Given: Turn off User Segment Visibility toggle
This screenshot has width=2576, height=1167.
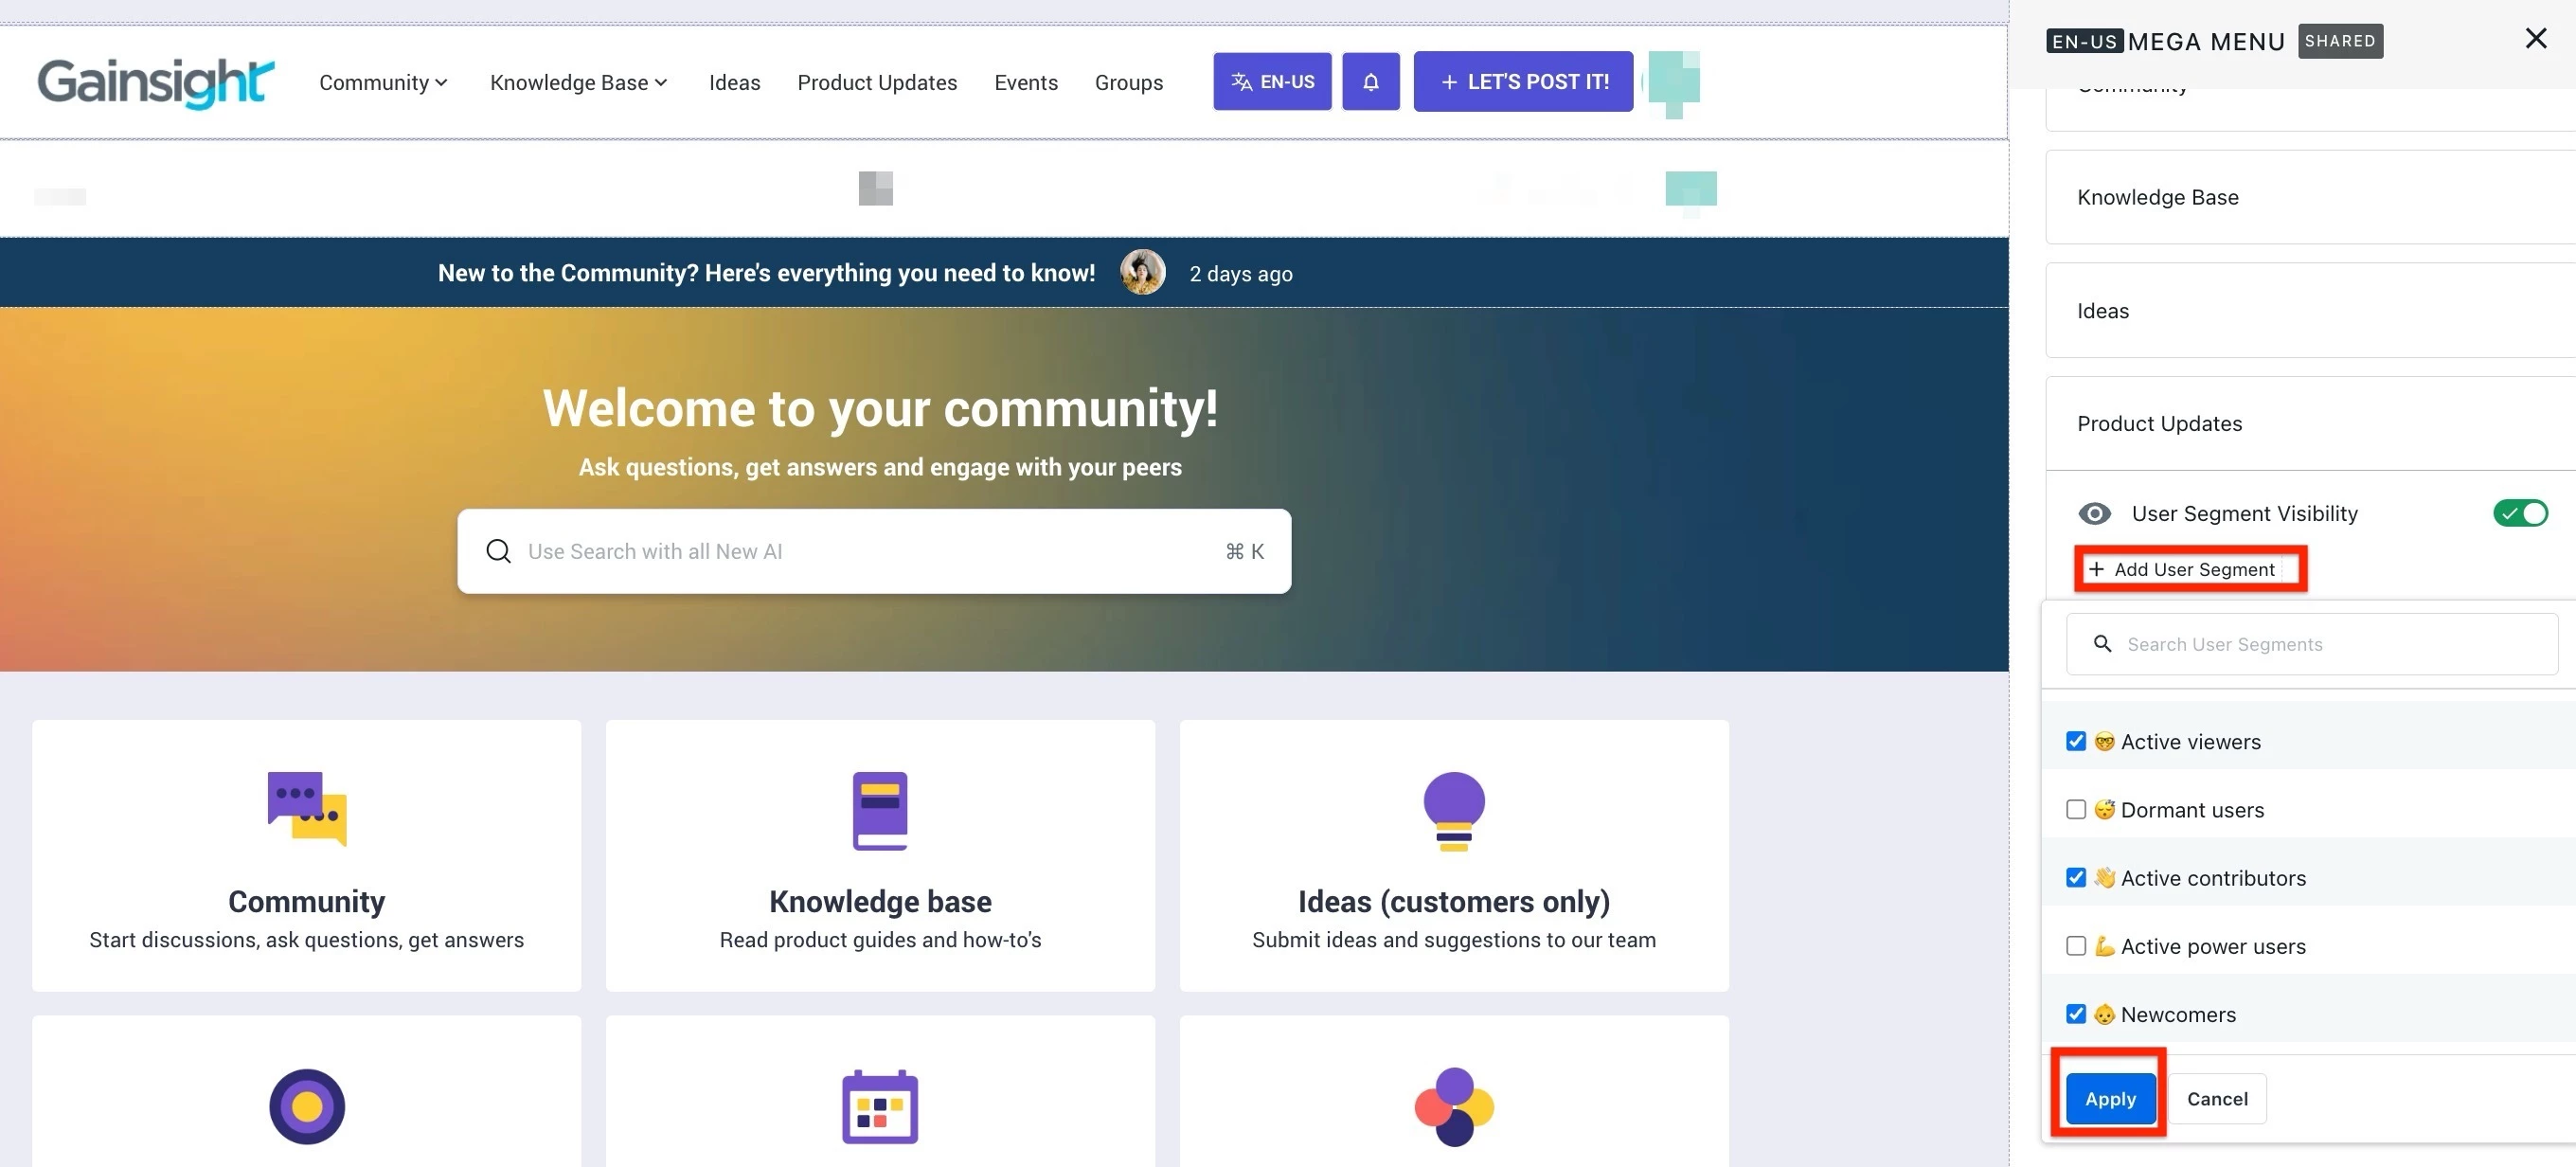Looking at the screenshot, I should 2519,513.
